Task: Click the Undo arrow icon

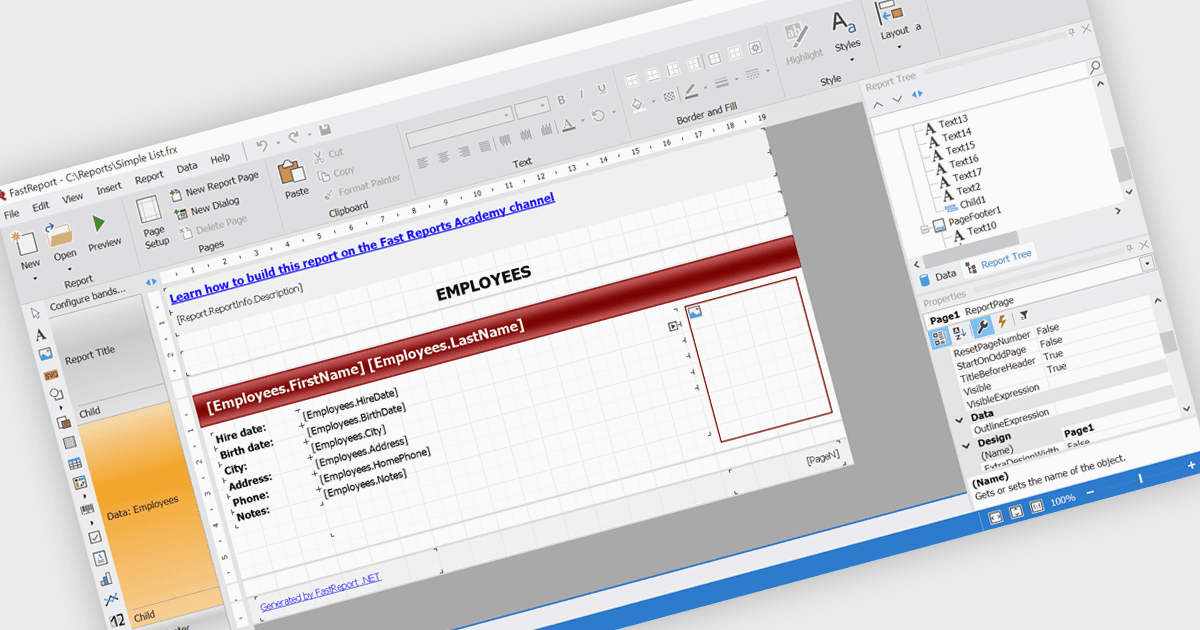Action: [261, 145]
